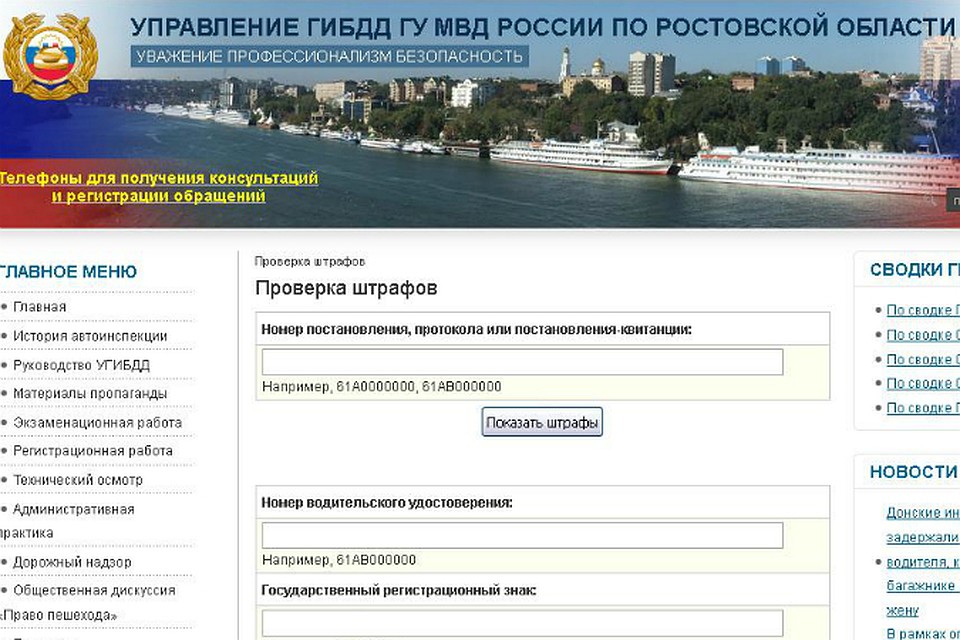The width and height of the screenshot is (960, 640).
Task: Go to Административная практика section
Action: click(67, 521)
